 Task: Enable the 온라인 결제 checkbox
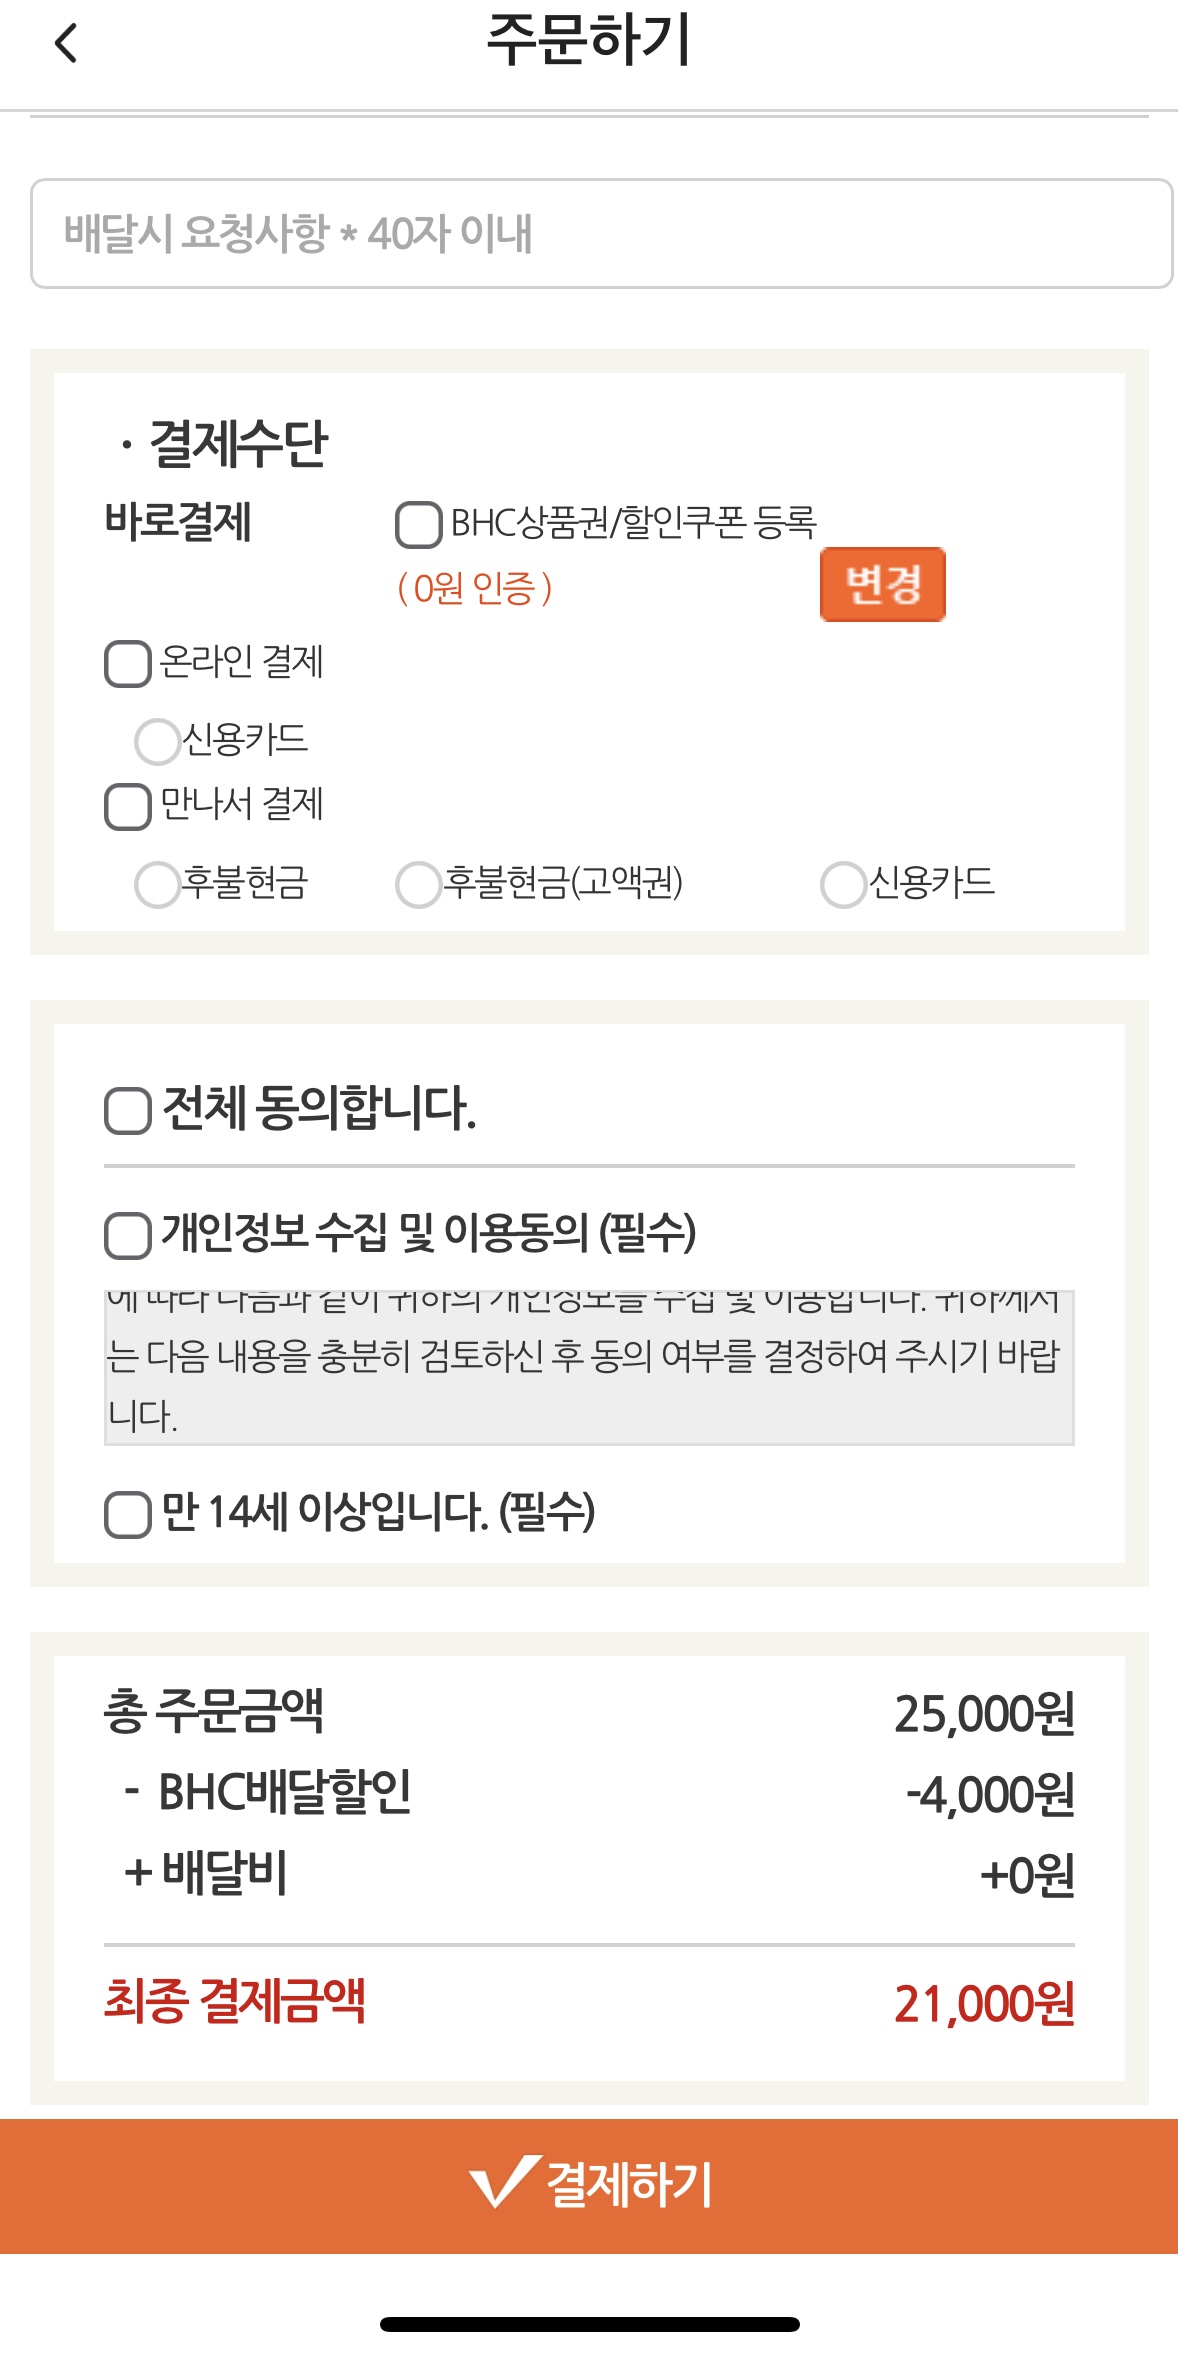(128, 664)
